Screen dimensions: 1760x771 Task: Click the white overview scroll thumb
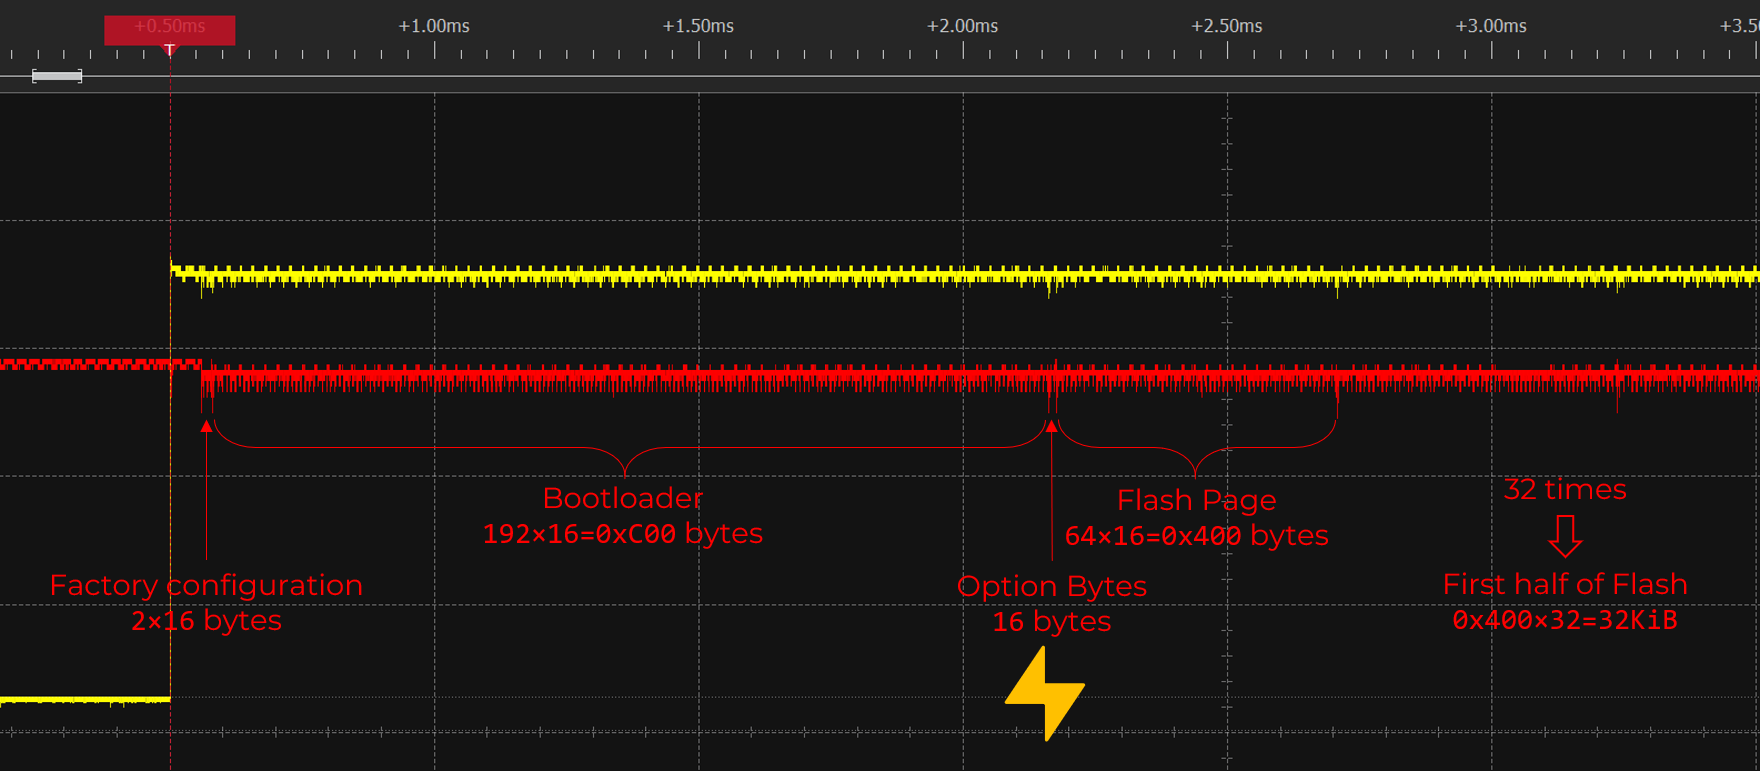(57, 76)
